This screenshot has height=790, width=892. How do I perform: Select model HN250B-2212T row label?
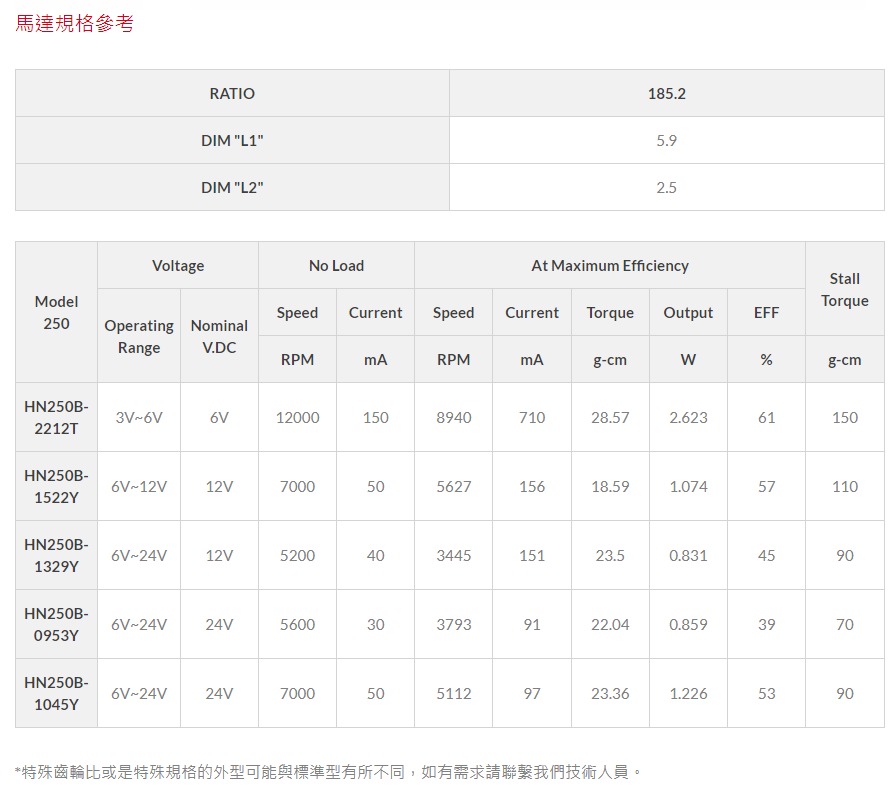56,417
